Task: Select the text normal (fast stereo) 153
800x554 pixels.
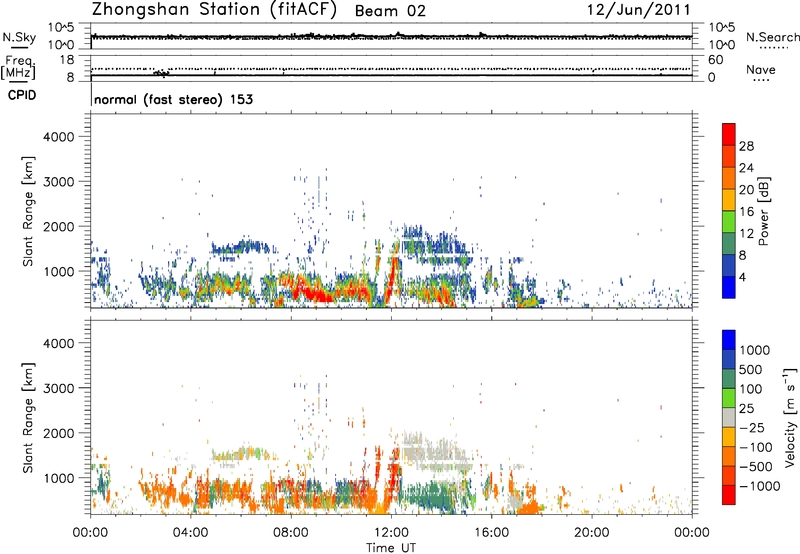Action: click(173, 99)
